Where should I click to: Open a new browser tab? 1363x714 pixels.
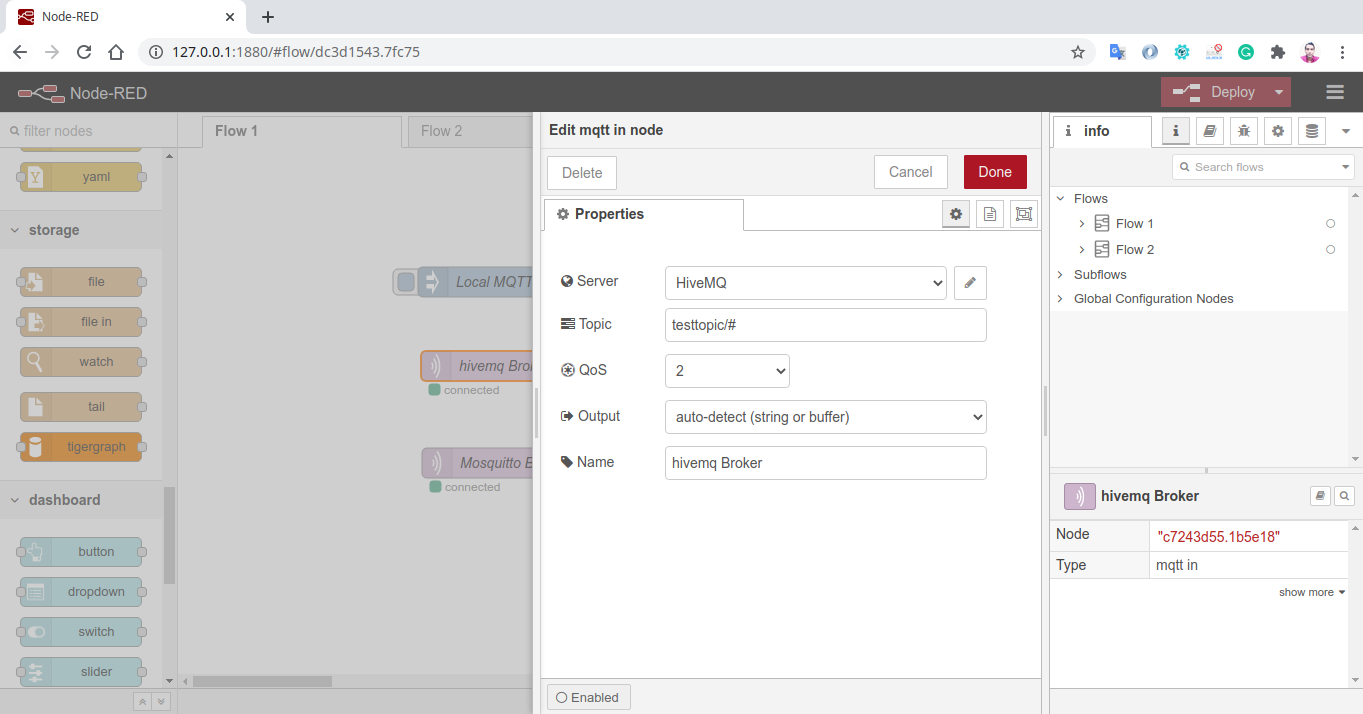[x=267, y=17]
